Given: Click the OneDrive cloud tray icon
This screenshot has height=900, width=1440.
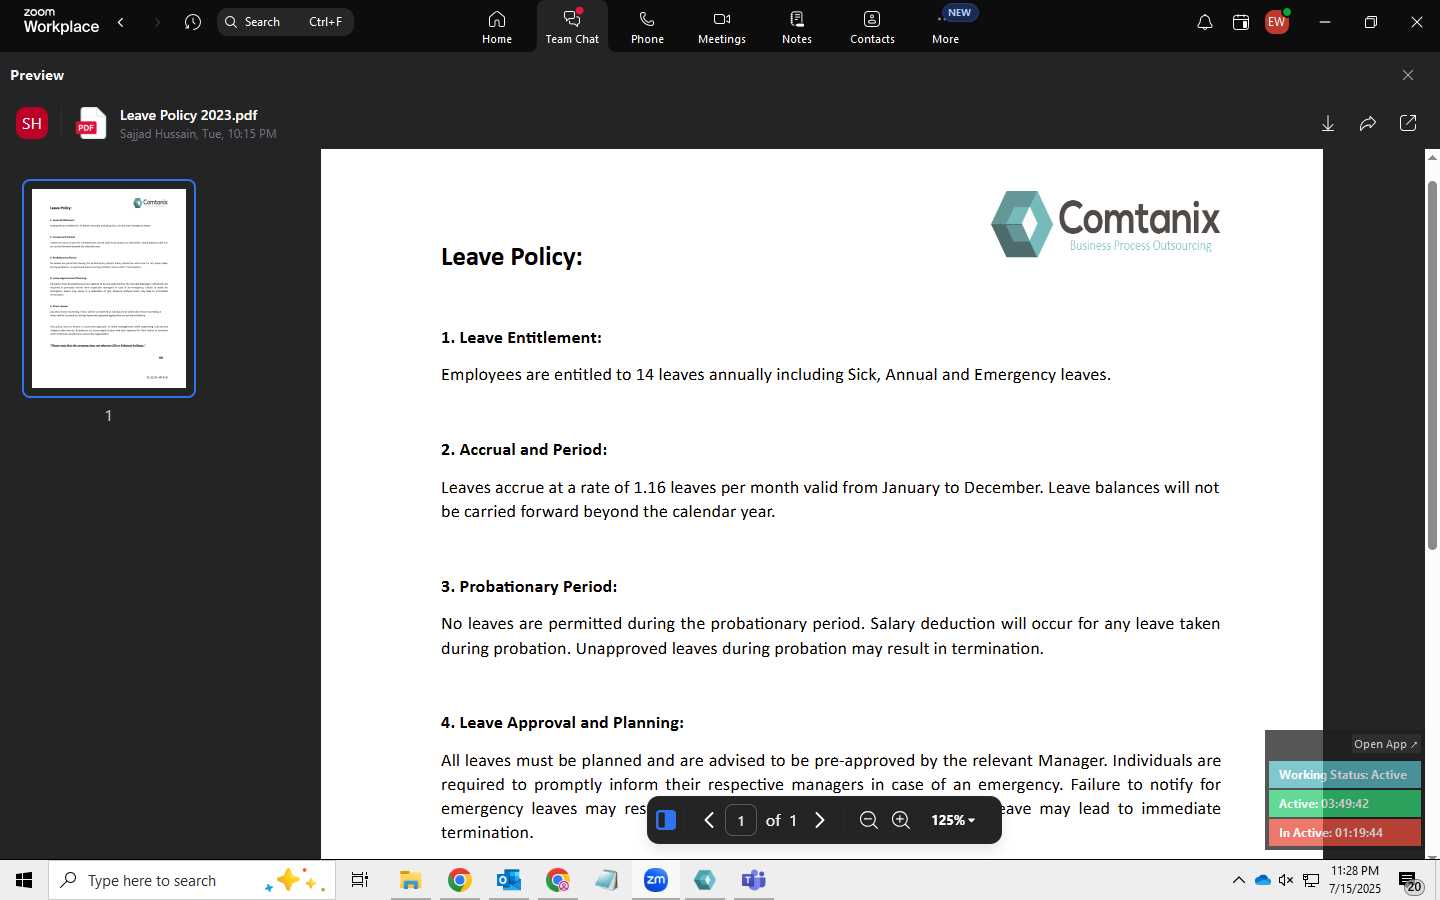Looking at the screenshot, I should pyautogui.click(x=1262, y=880).
